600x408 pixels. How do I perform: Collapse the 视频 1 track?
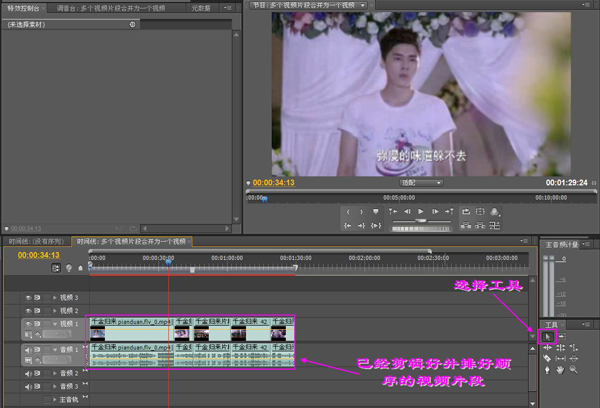[x=55, y=324]
